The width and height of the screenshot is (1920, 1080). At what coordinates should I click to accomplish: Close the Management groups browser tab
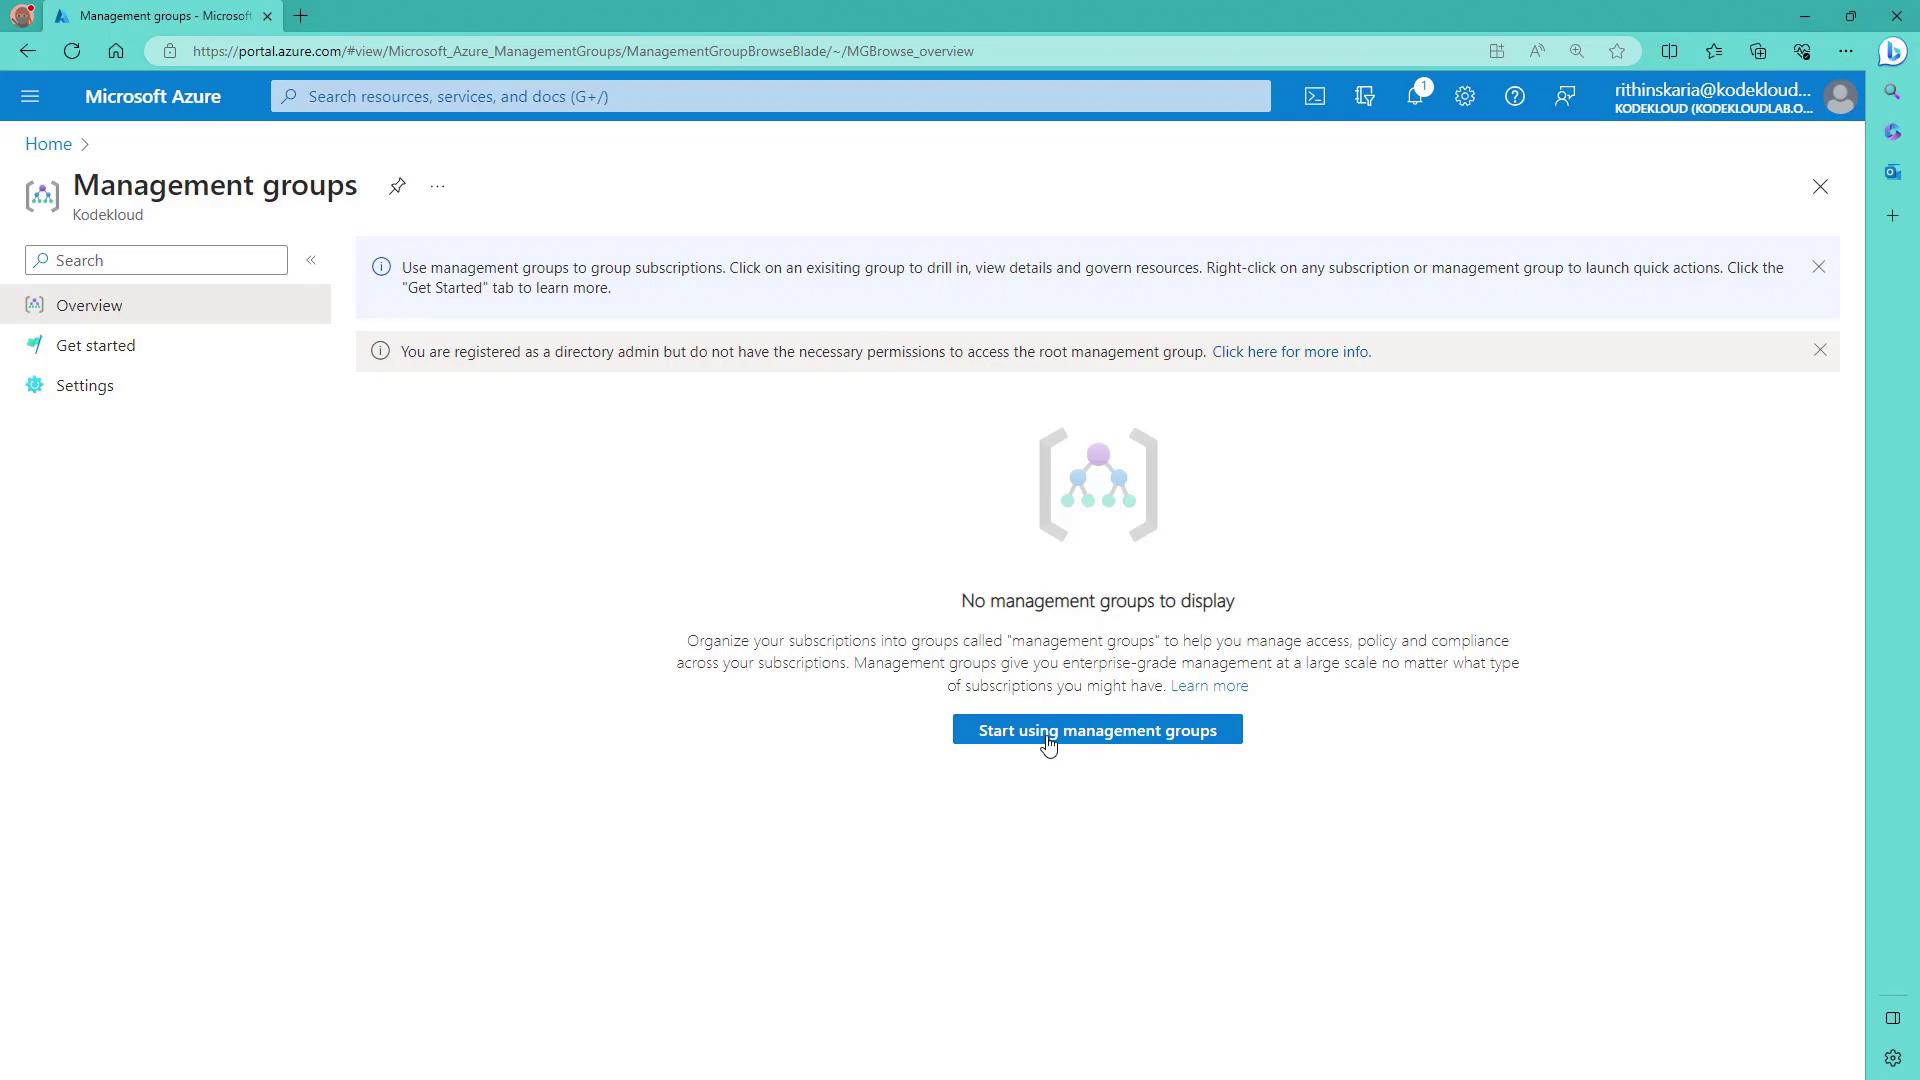(267, 16)
